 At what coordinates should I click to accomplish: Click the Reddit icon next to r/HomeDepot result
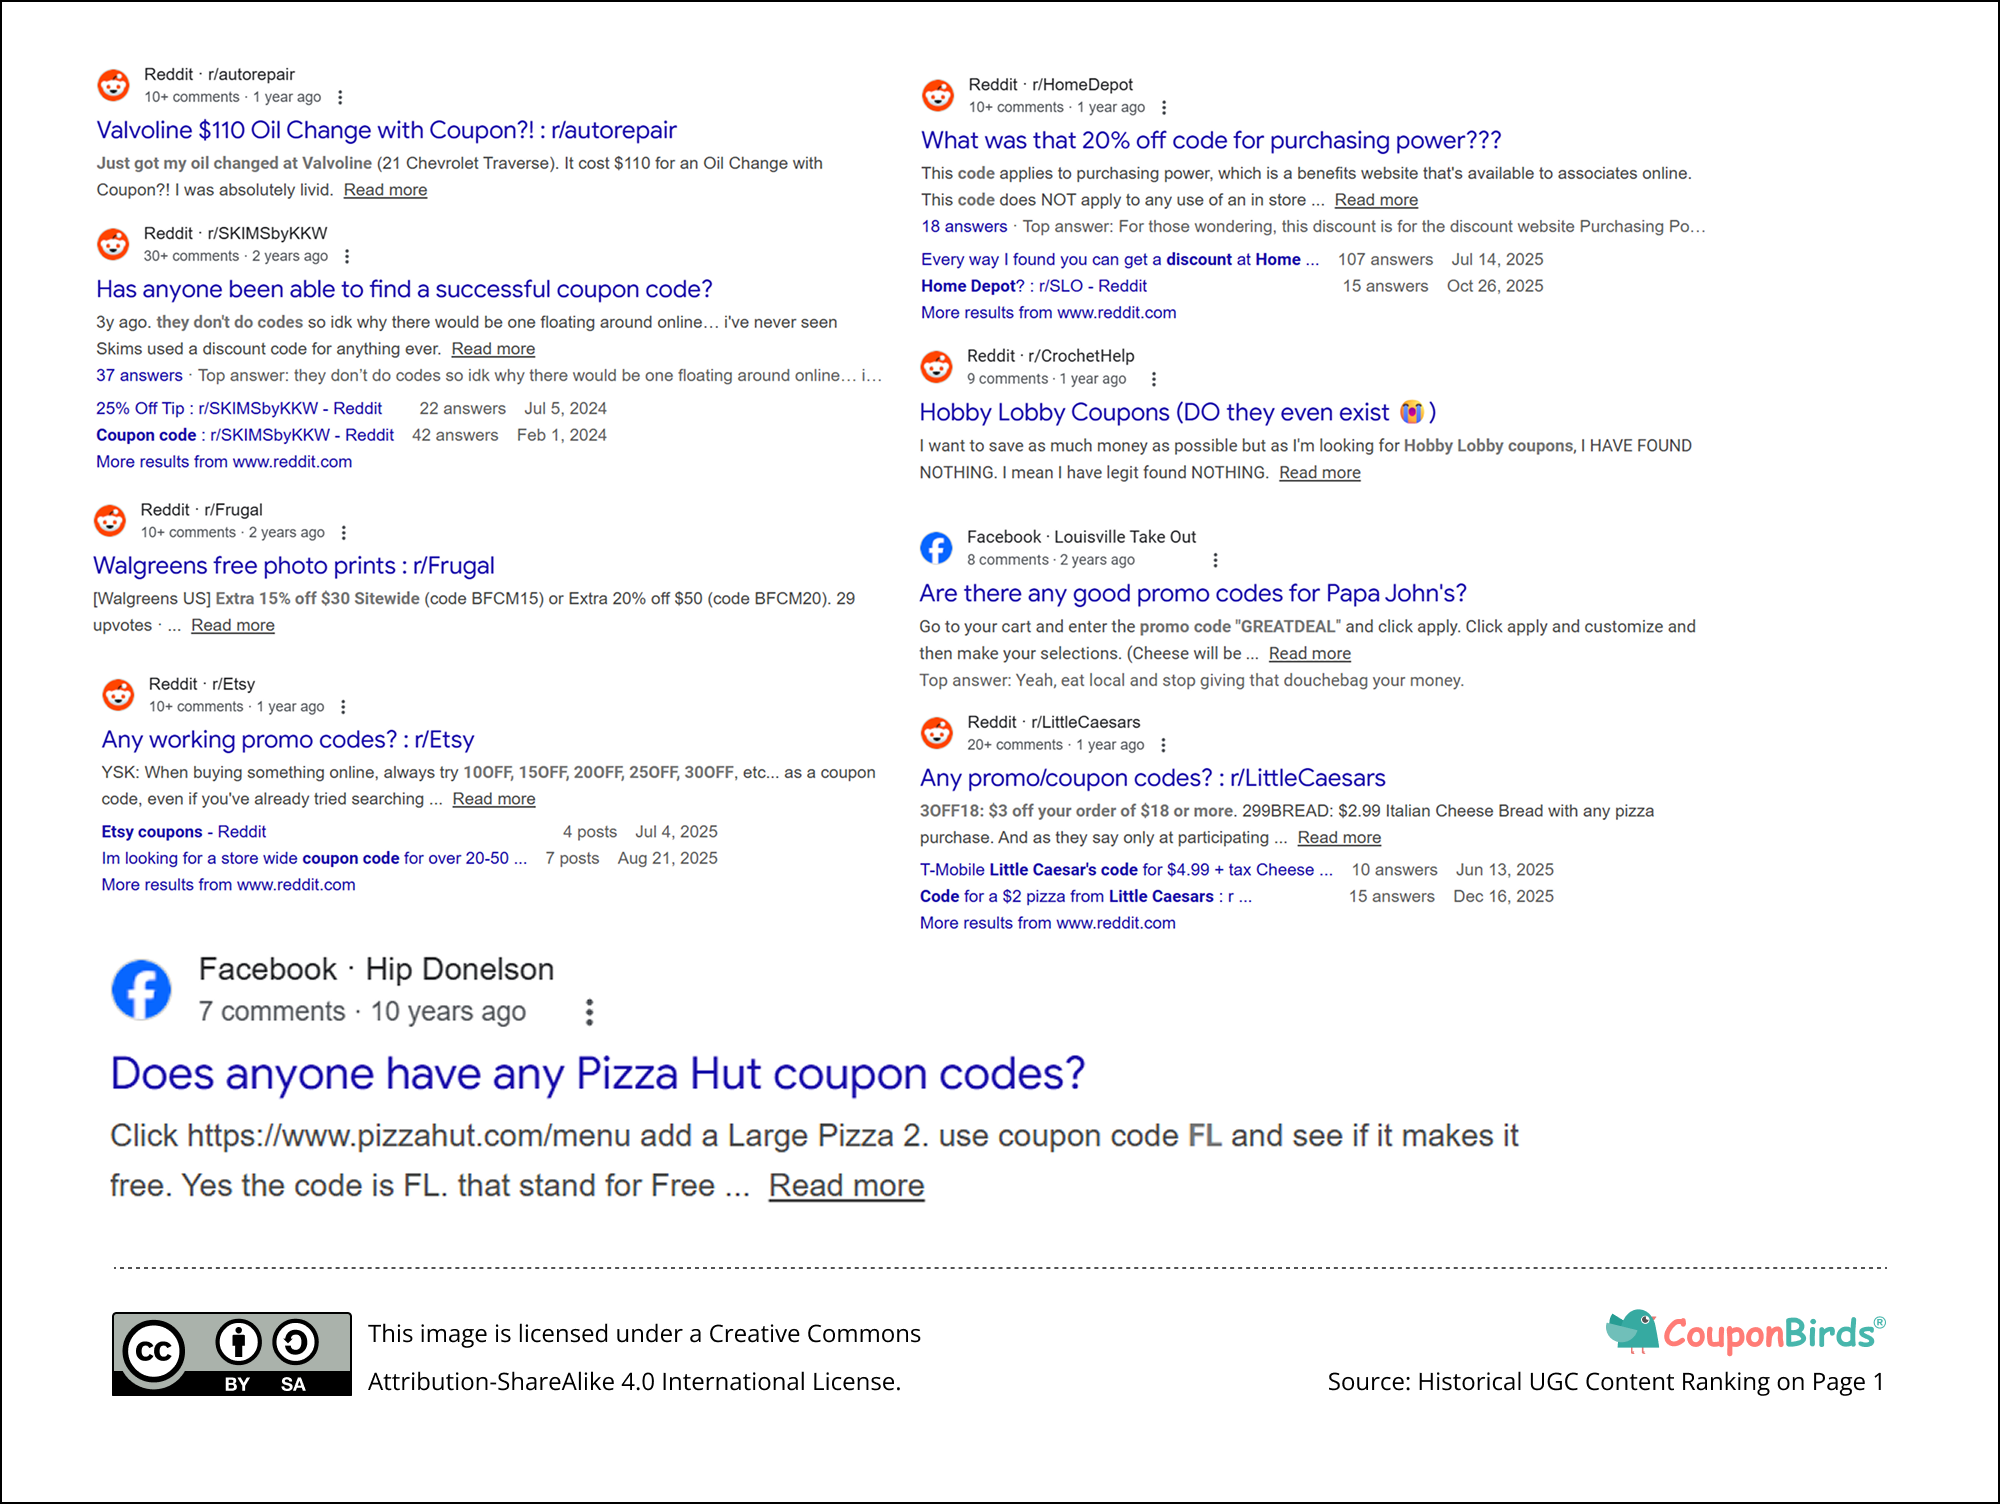pos(937,95)
